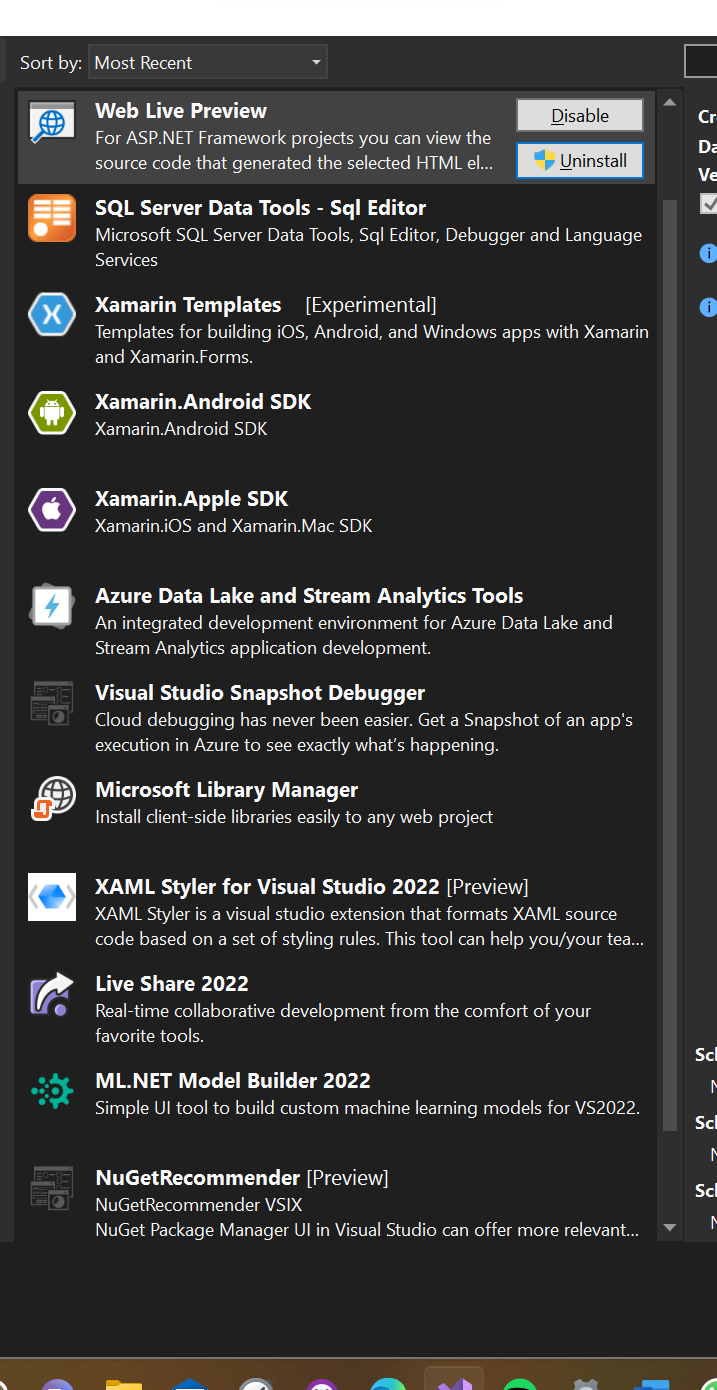Click the Azure Data Lake lightning icon

(x=52, y=606)
